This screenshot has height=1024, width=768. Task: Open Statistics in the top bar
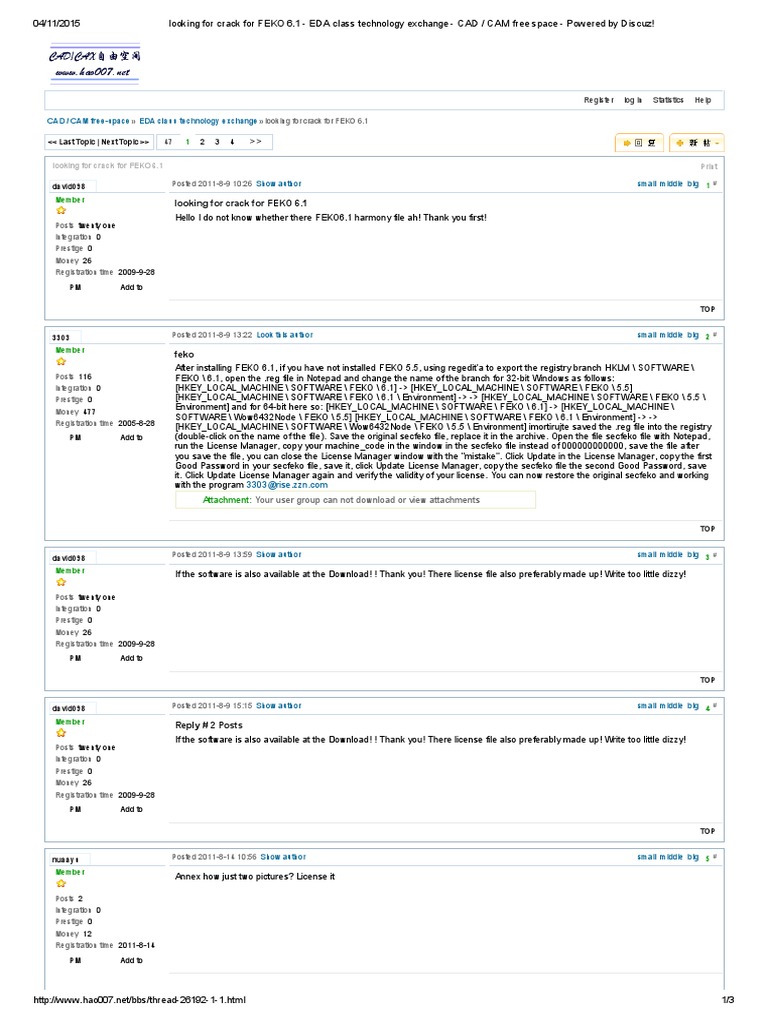pos(668,101)
